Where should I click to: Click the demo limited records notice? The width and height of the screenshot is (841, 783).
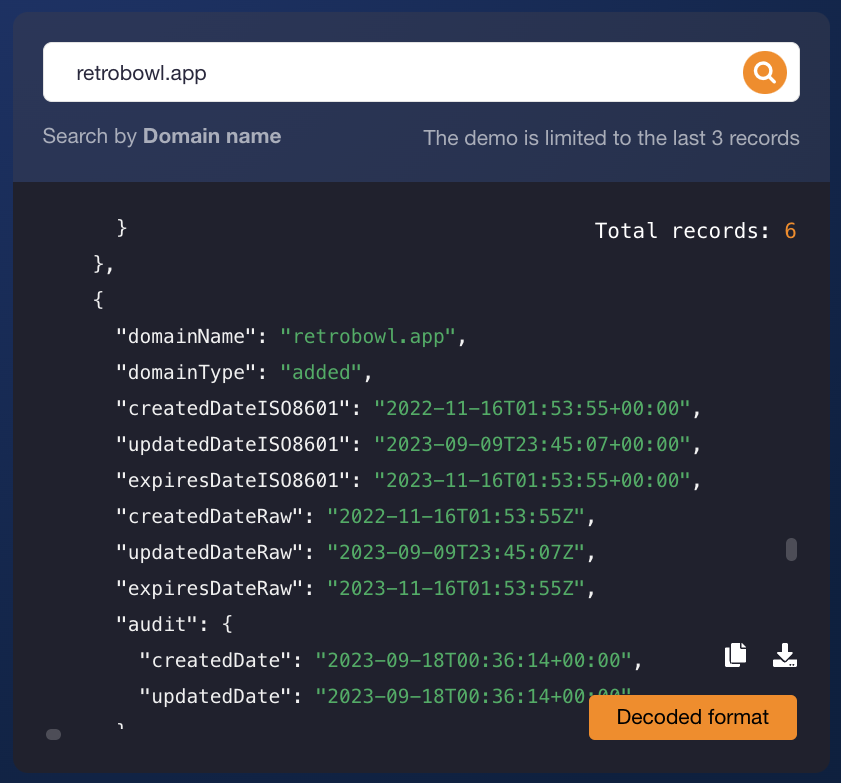pos(611,138)
